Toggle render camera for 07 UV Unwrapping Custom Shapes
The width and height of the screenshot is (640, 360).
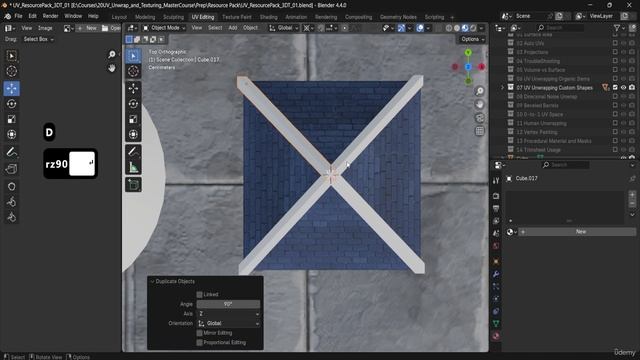(x=632, y=87)
